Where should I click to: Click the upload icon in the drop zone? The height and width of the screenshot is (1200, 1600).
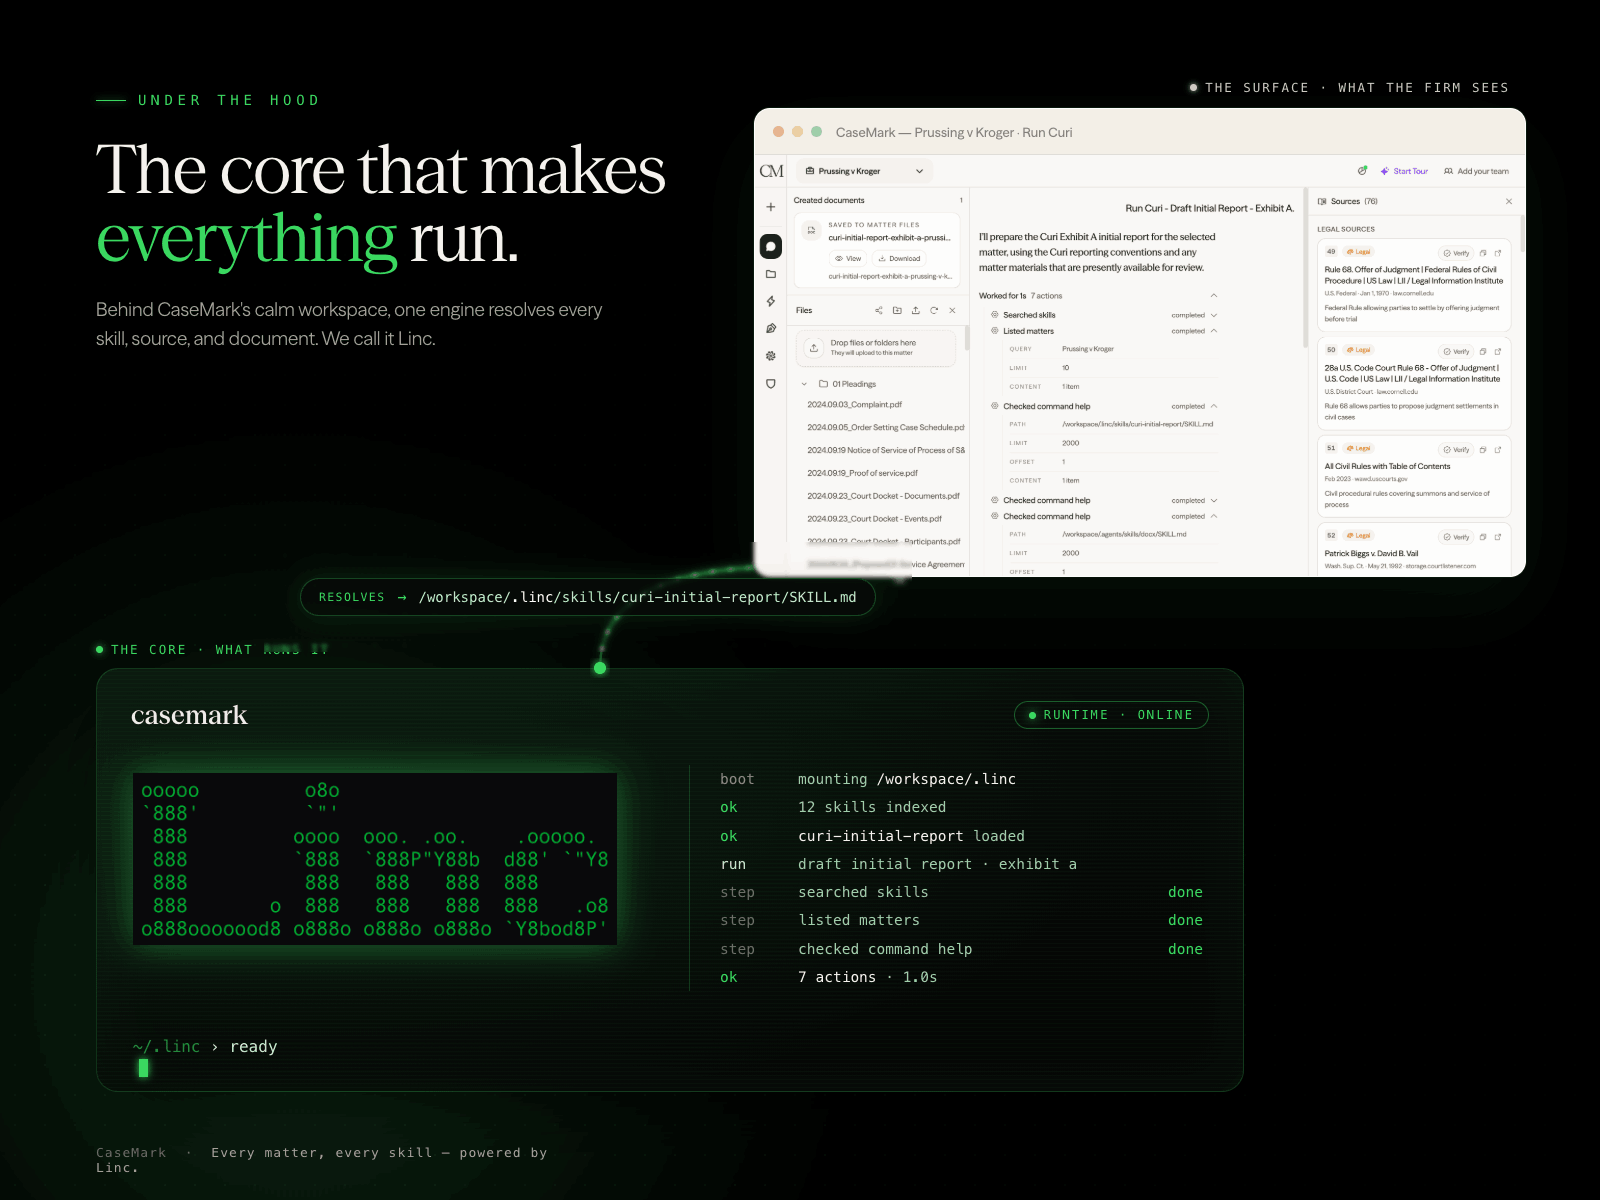814,347
